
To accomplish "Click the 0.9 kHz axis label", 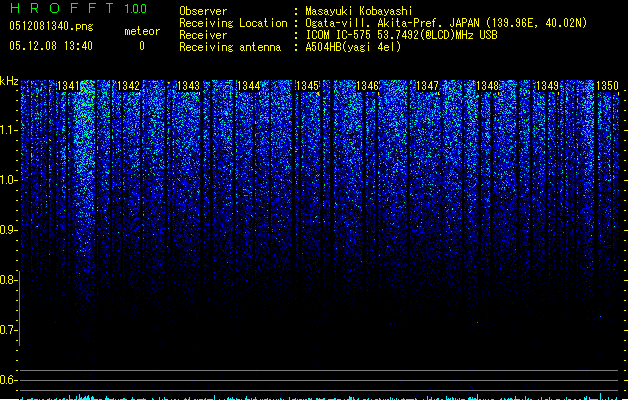I will pyautogui.click(x=8, y=230).
